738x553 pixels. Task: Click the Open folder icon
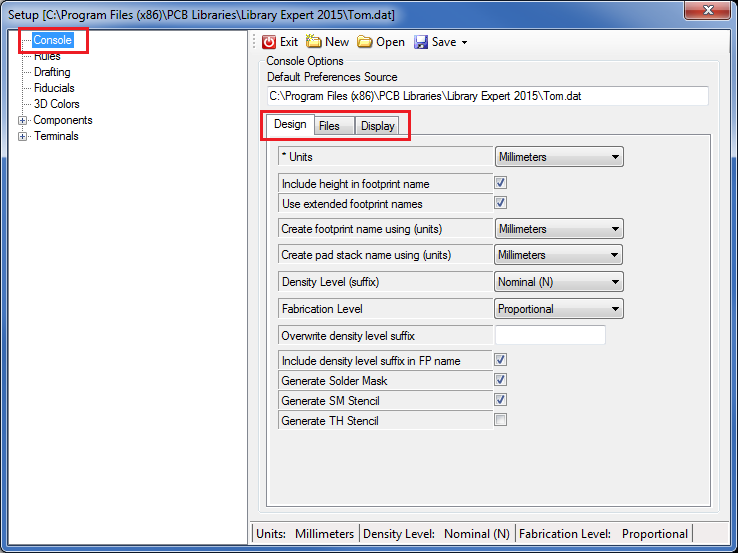tap(365, 42)
